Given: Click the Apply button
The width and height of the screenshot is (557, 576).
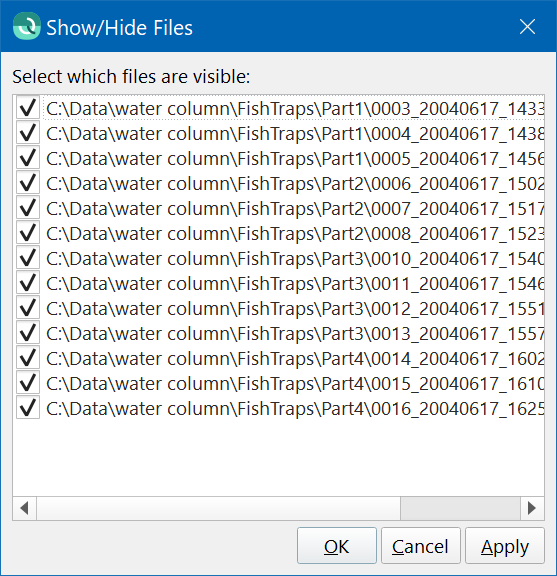Looking at the screenshot, I should [x=504, y=546].
